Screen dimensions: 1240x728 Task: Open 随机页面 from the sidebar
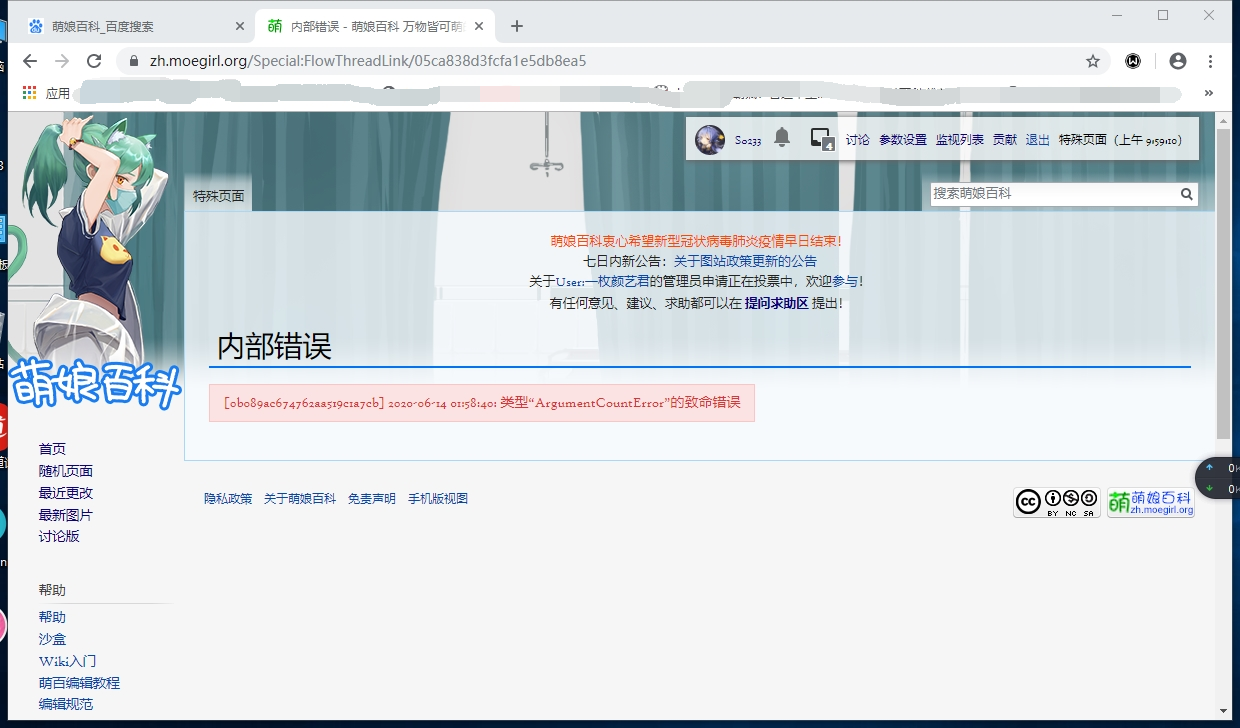(x=67, y=470)
